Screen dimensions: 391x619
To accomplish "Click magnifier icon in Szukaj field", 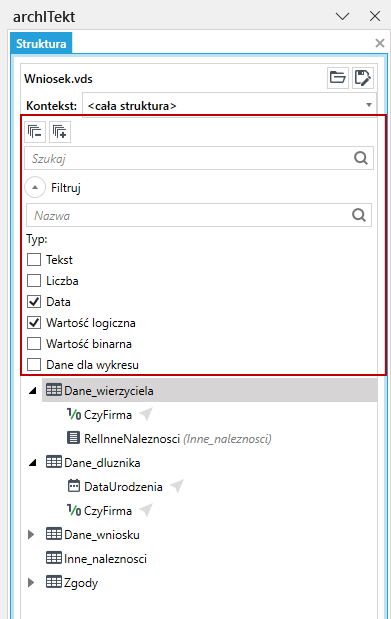I will [361, 158].
